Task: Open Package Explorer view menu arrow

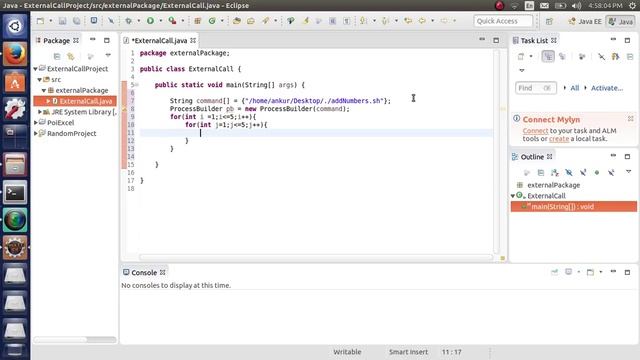Action: [x=108, y=56]
